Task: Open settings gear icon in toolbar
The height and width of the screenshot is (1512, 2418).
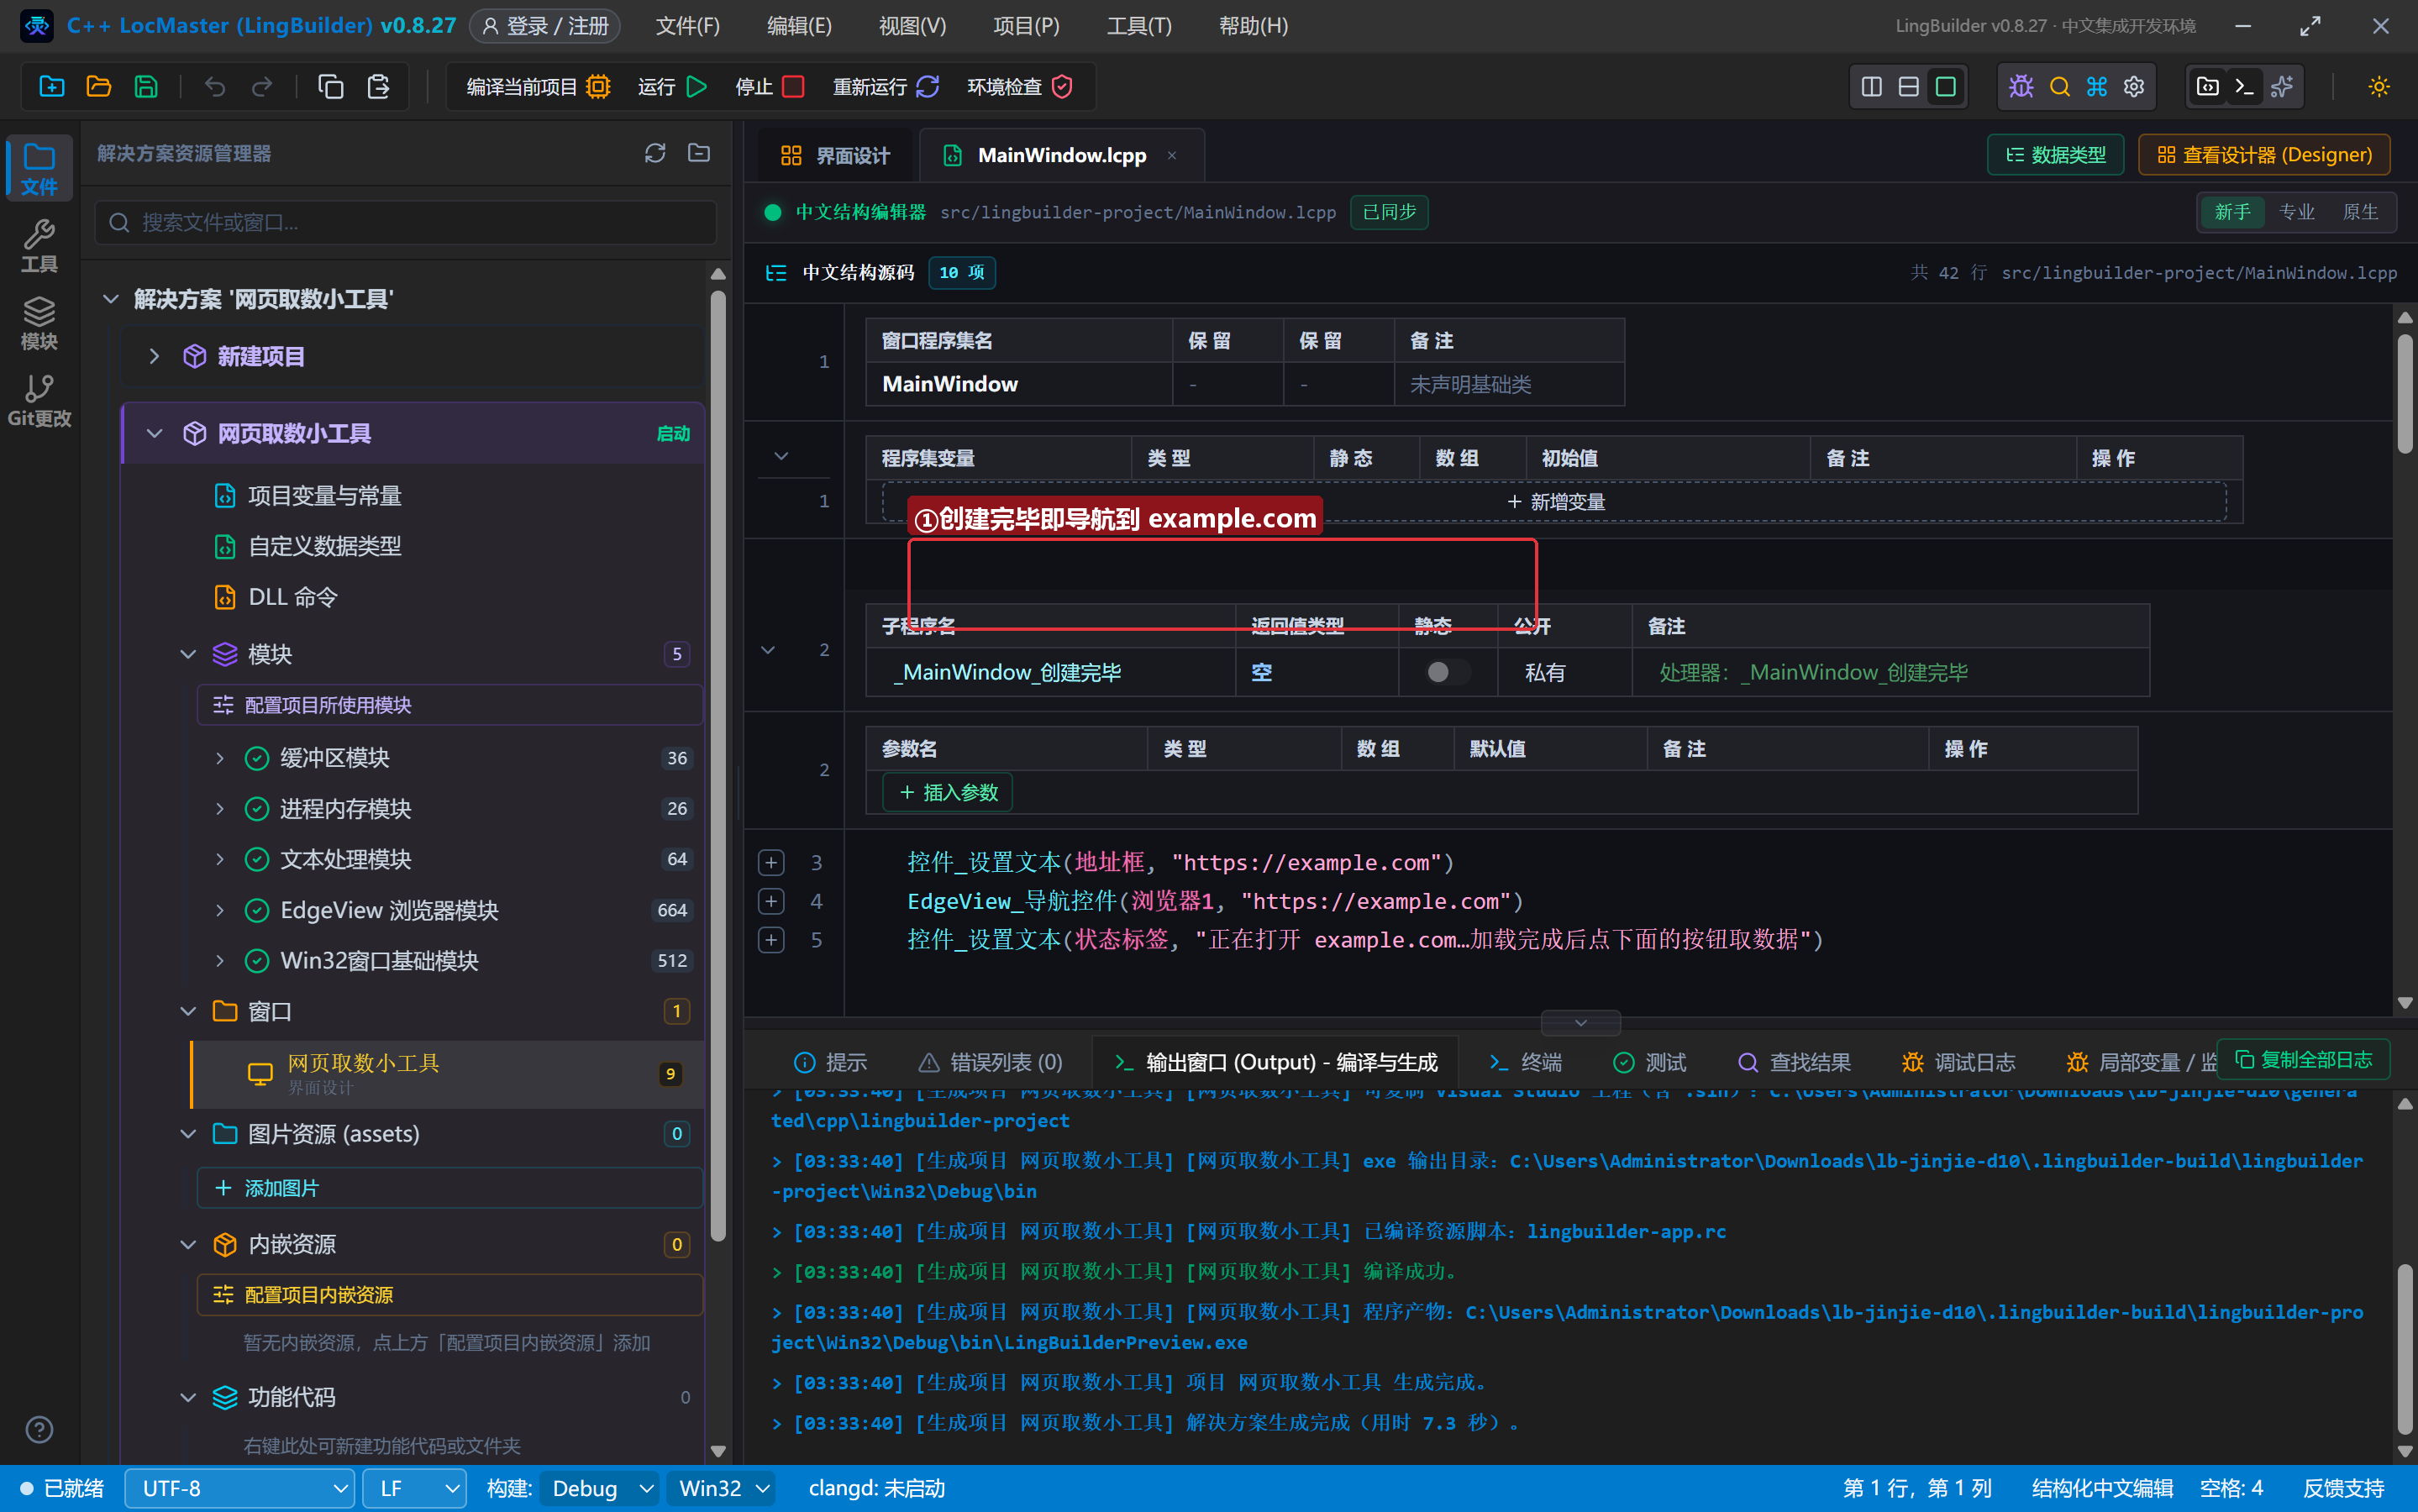Action: point(2134,86)
